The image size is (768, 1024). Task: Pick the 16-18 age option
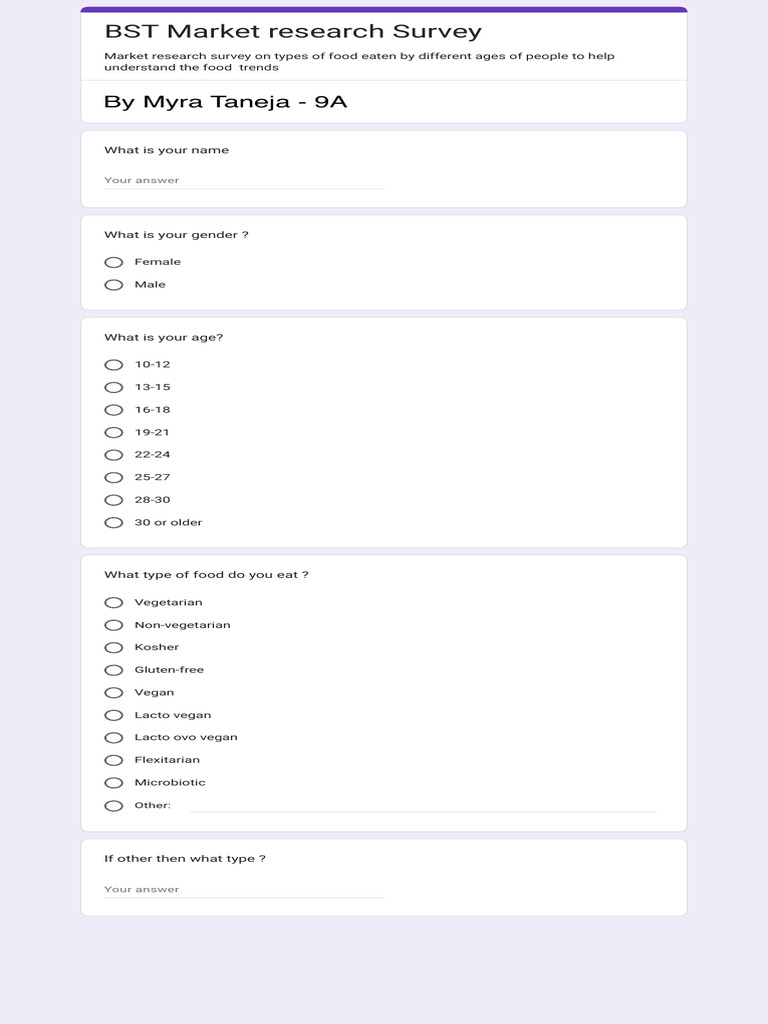click(114, 410)
